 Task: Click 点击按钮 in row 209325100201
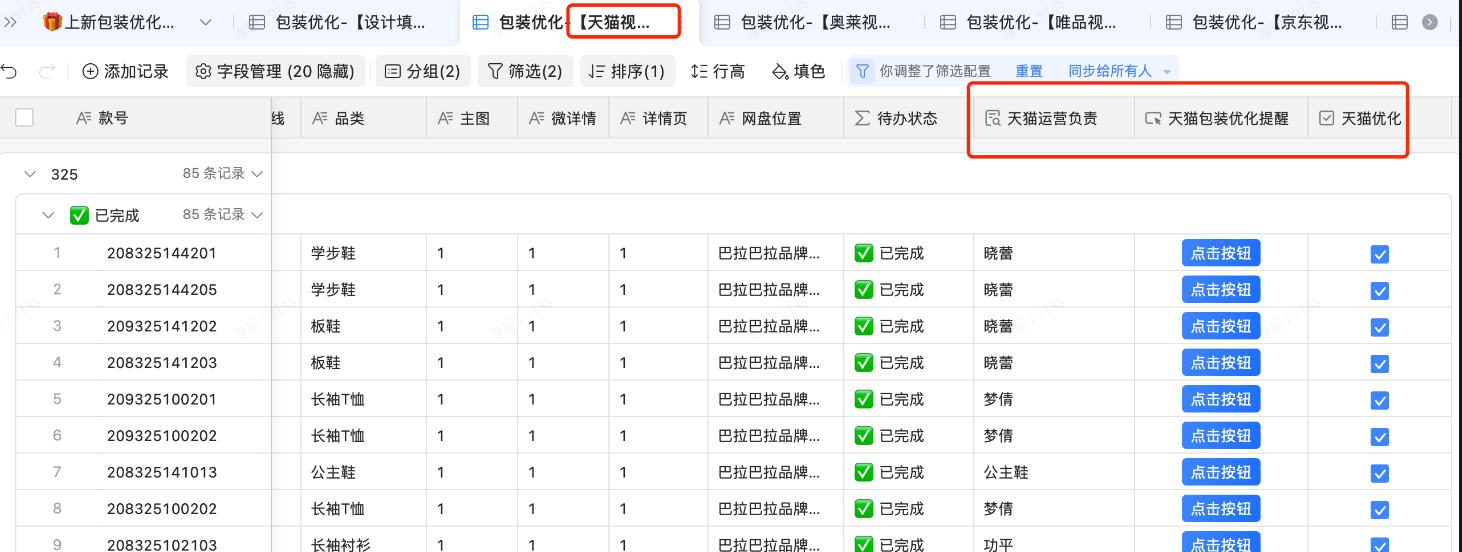click(1221, 399)
